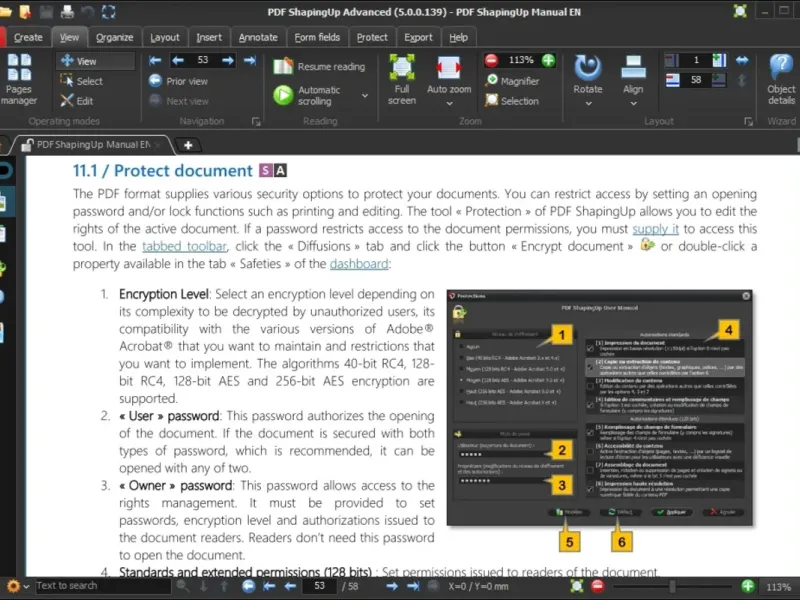800x600 pixels.
Task: Open the Insert tab
Action: 209,37
